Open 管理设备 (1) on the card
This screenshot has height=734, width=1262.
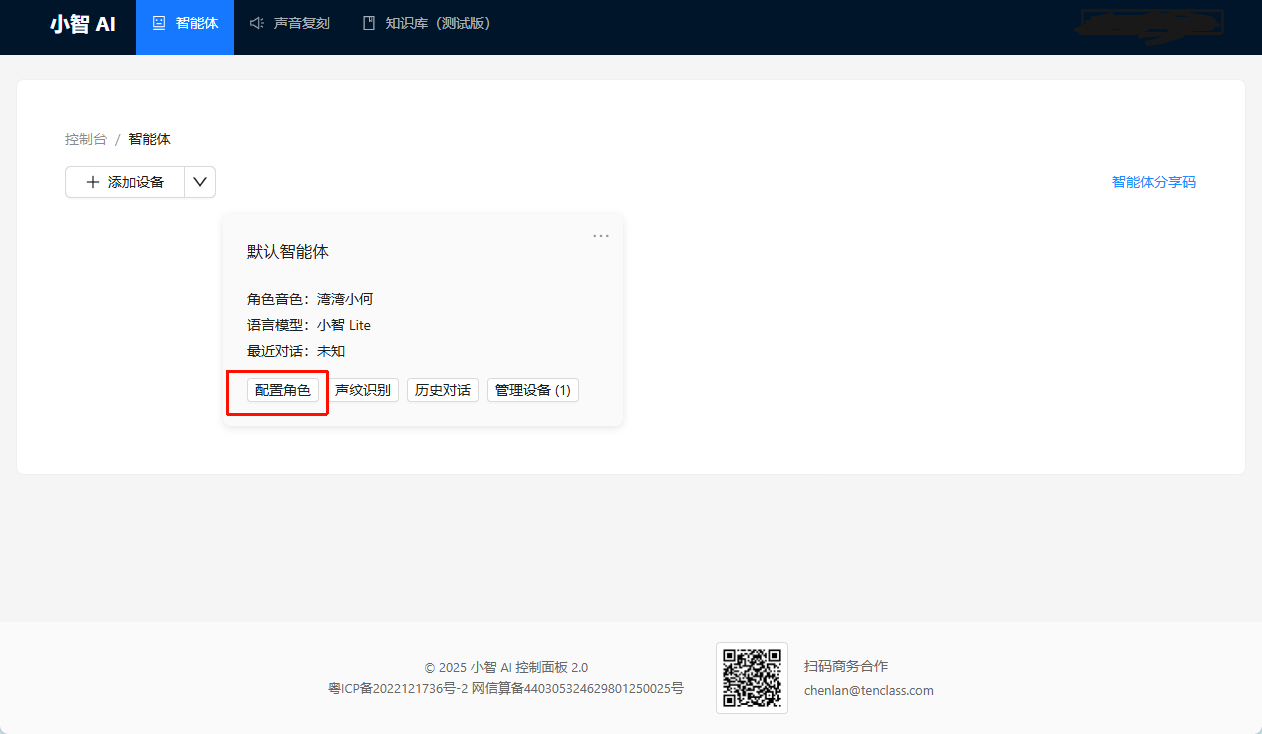(532, 390)
